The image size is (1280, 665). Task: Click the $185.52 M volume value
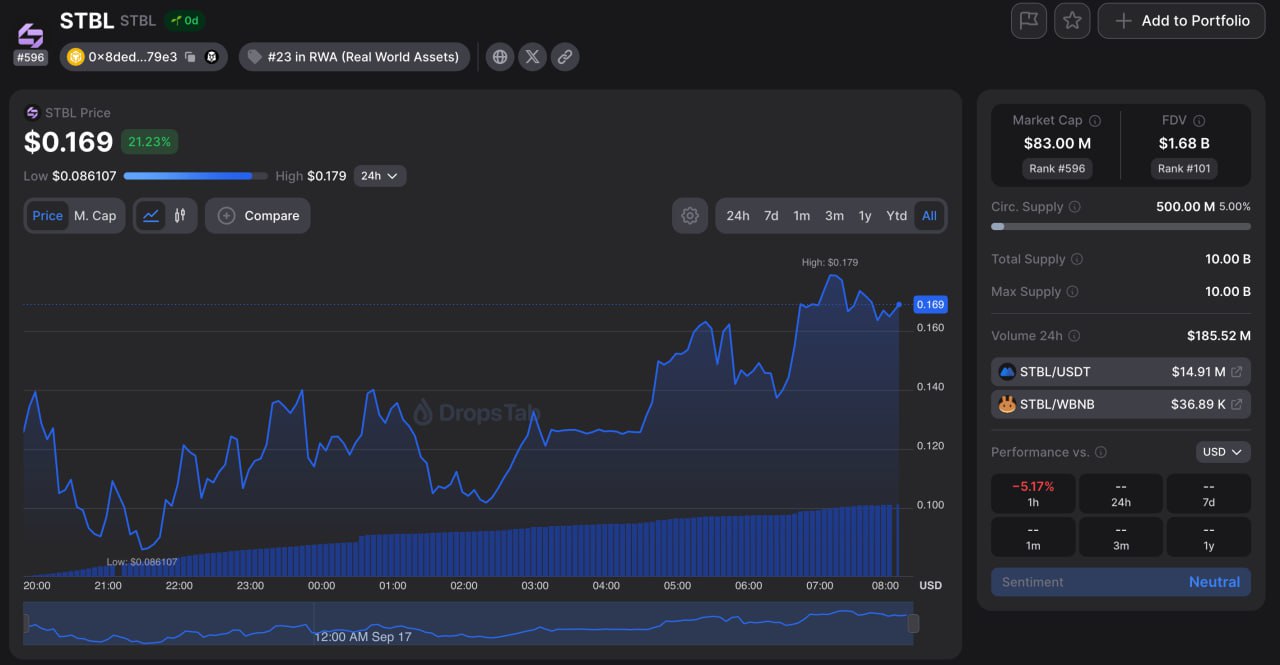click(x=1219, y=336)
